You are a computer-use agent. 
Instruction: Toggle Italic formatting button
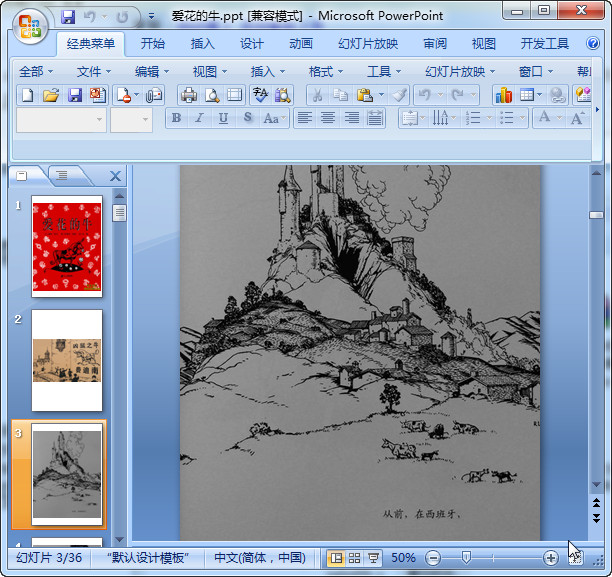pyautogui.click(x=200, y=118)
